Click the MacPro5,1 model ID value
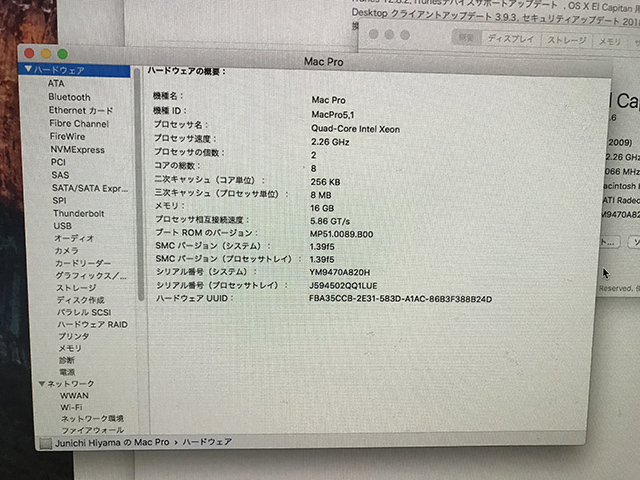Viewport: 640px width, 480px height. 333,115
